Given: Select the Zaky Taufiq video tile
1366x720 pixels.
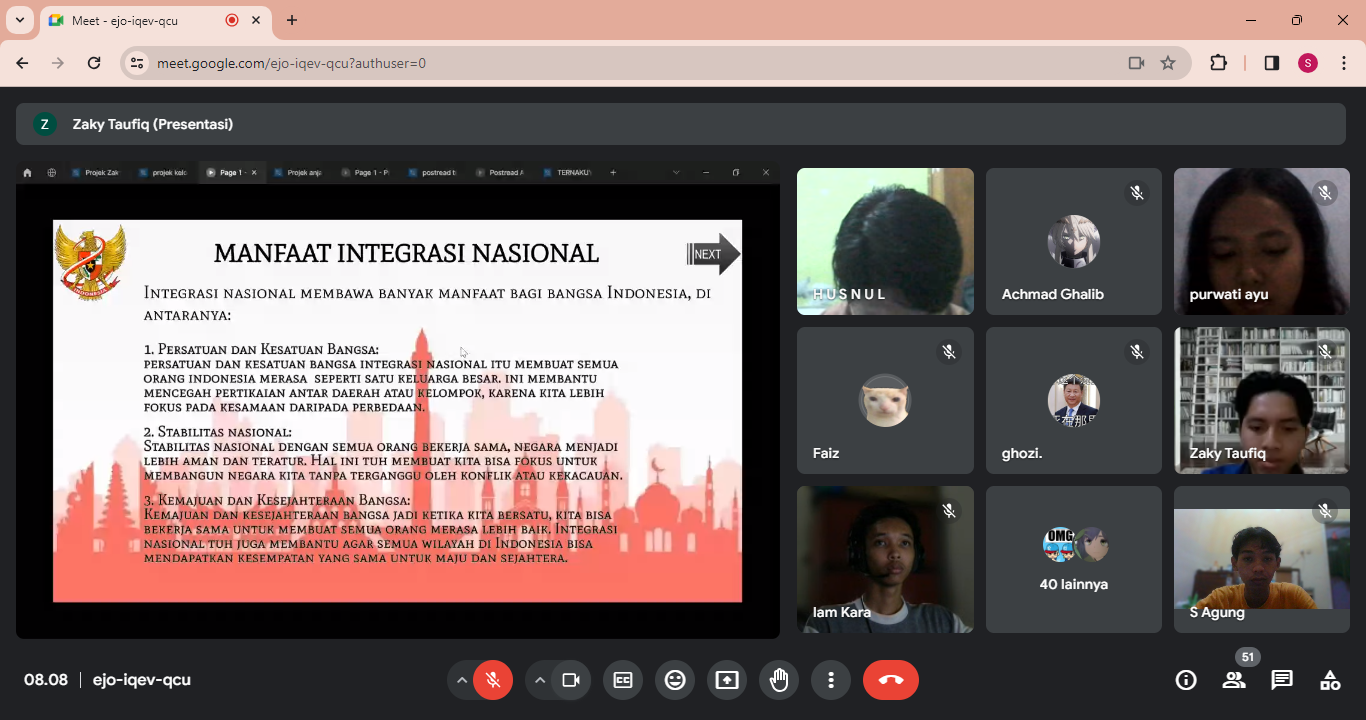Looking at the screenshot, I should click(1261, 400).
